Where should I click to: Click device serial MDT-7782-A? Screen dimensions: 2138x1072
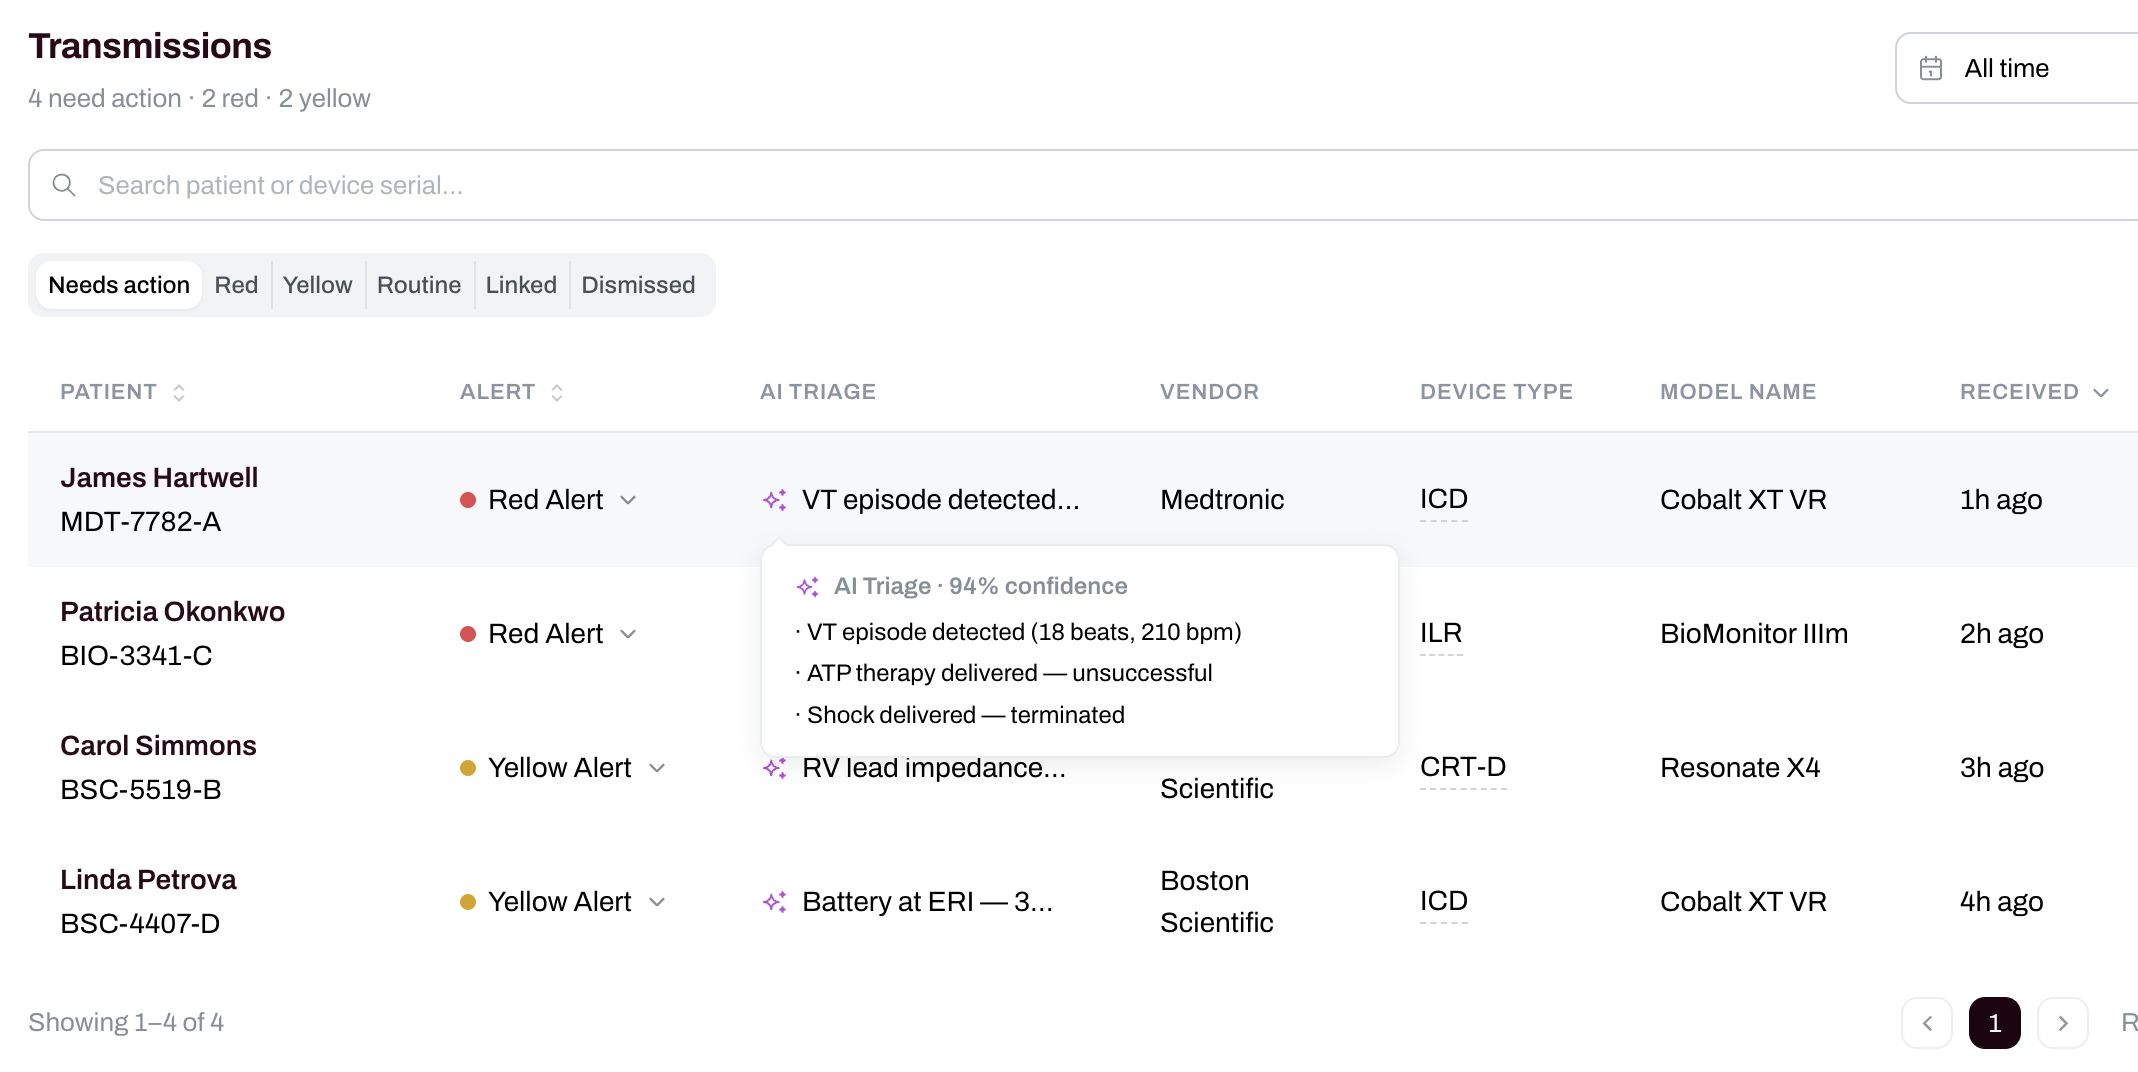pos(140,522)
